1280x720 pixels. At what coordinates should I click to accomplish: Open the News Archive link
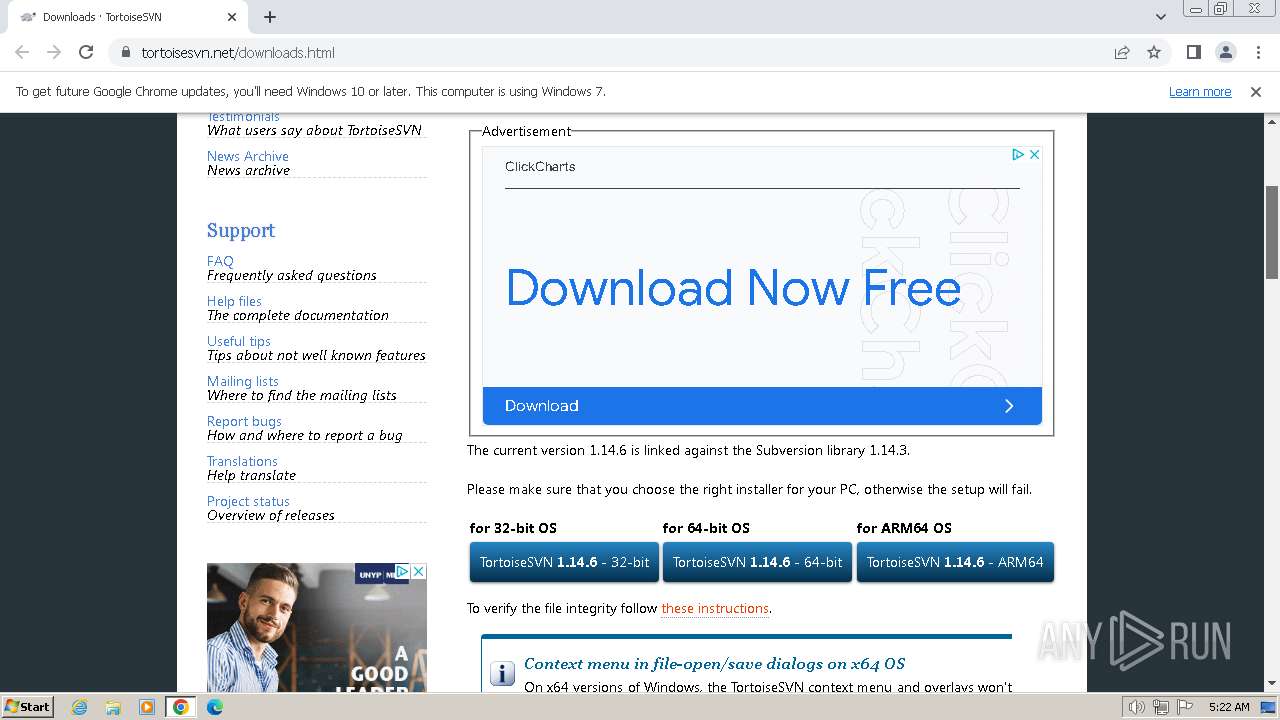(247, 156)
